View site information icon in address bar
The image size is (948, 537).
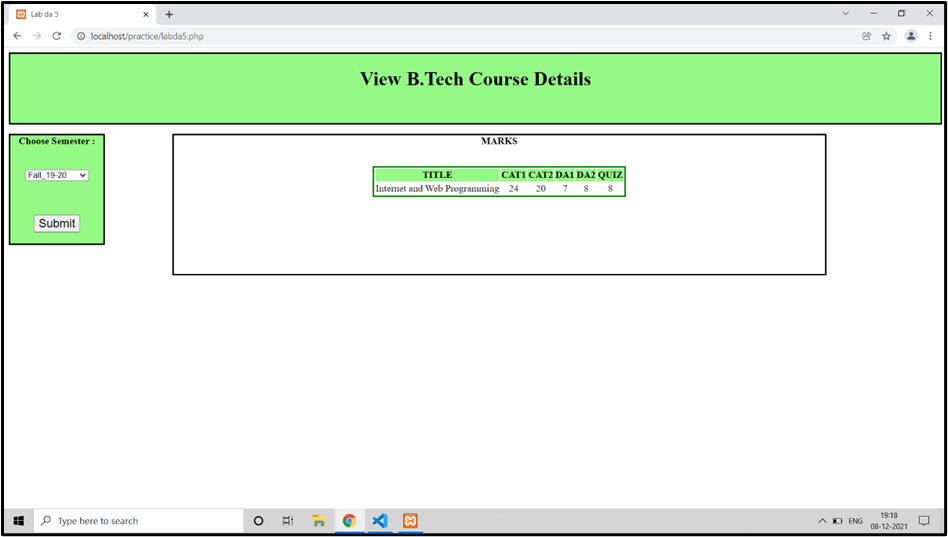[81, 36]
